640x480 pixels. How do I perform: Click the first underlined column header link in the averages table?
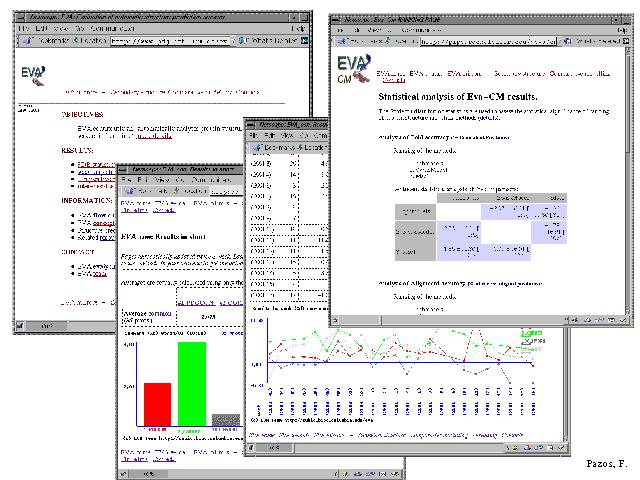coord(196,303)
